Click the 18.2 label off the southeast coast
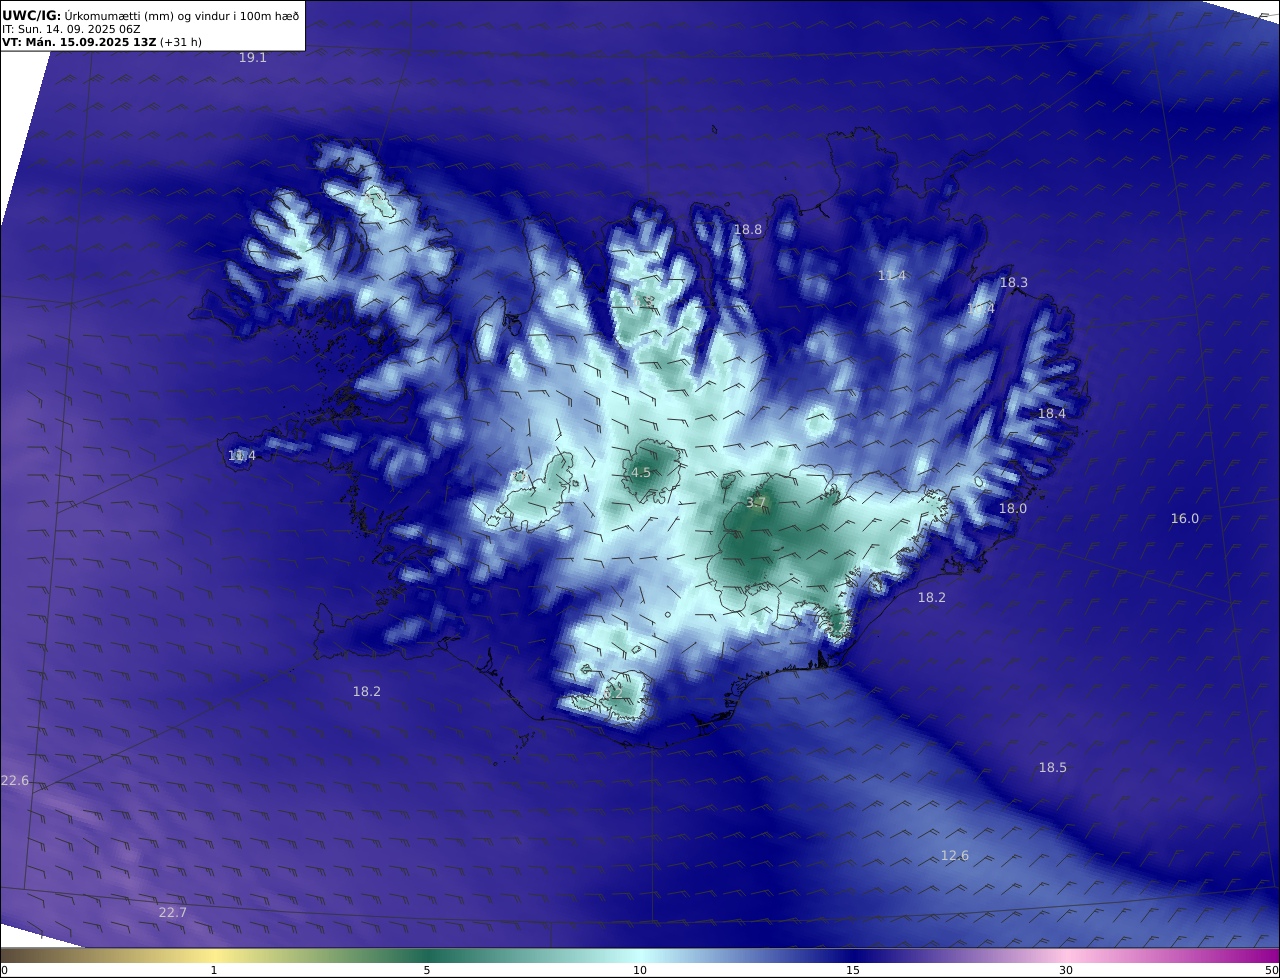Image resolution: width=1280 pixels, height=978 pixels. pos(932,598)
